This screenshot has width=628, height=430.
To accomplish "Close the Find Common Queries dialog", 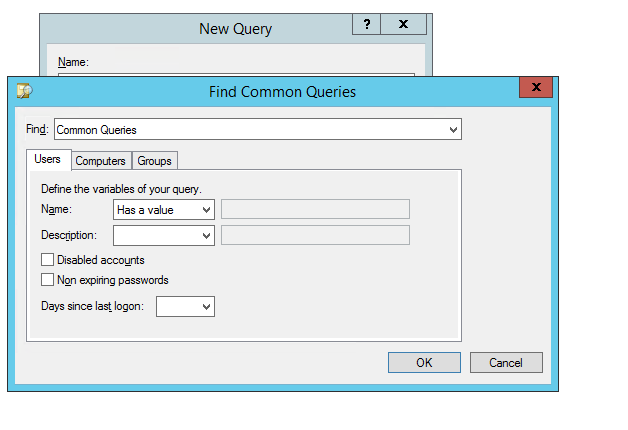I will click(x=536, y=87).
